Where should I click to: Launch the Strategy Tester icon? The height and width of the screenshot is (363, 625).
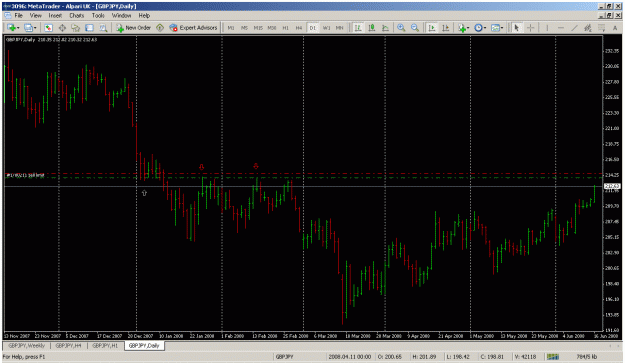103,27
